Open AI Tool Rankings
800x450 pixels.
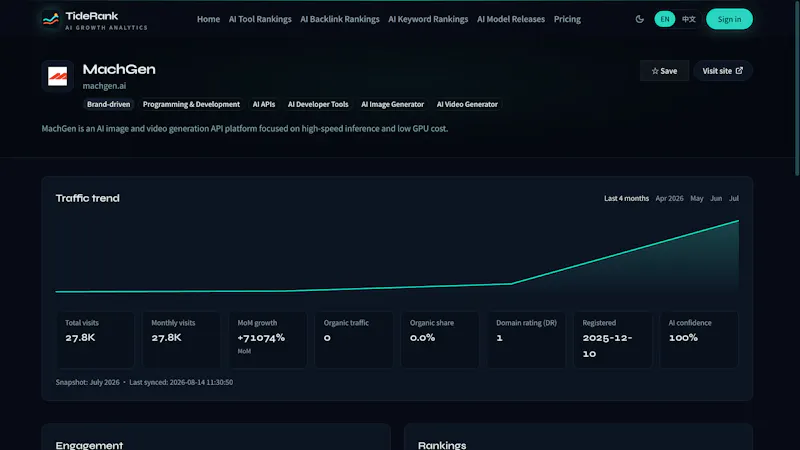point(260,19)
